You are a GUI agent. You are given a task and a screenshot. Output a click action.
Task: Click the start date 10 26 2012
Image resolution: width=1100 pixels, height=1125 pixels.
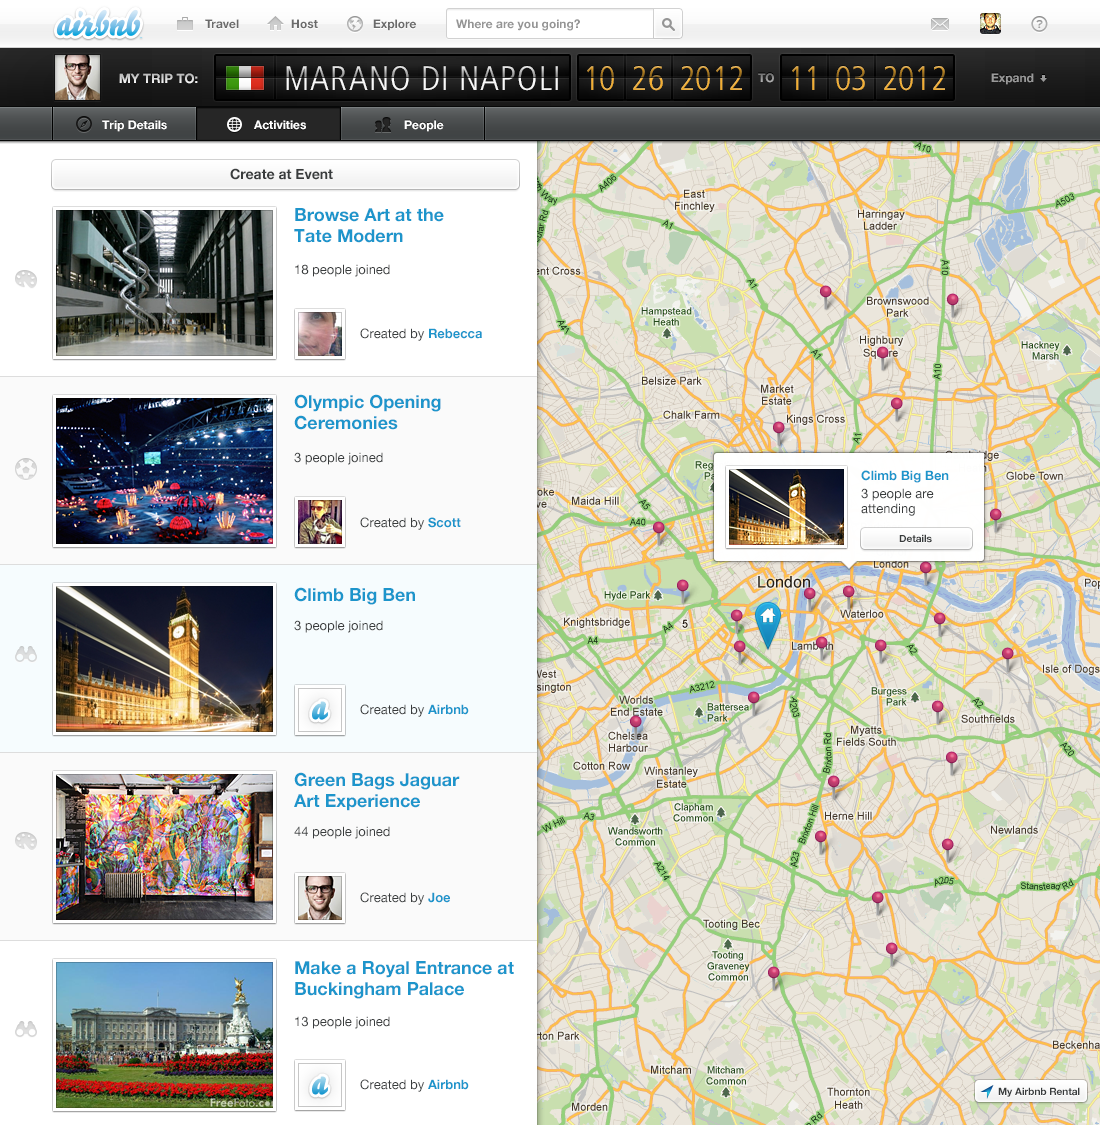click(x=664, y=78)
